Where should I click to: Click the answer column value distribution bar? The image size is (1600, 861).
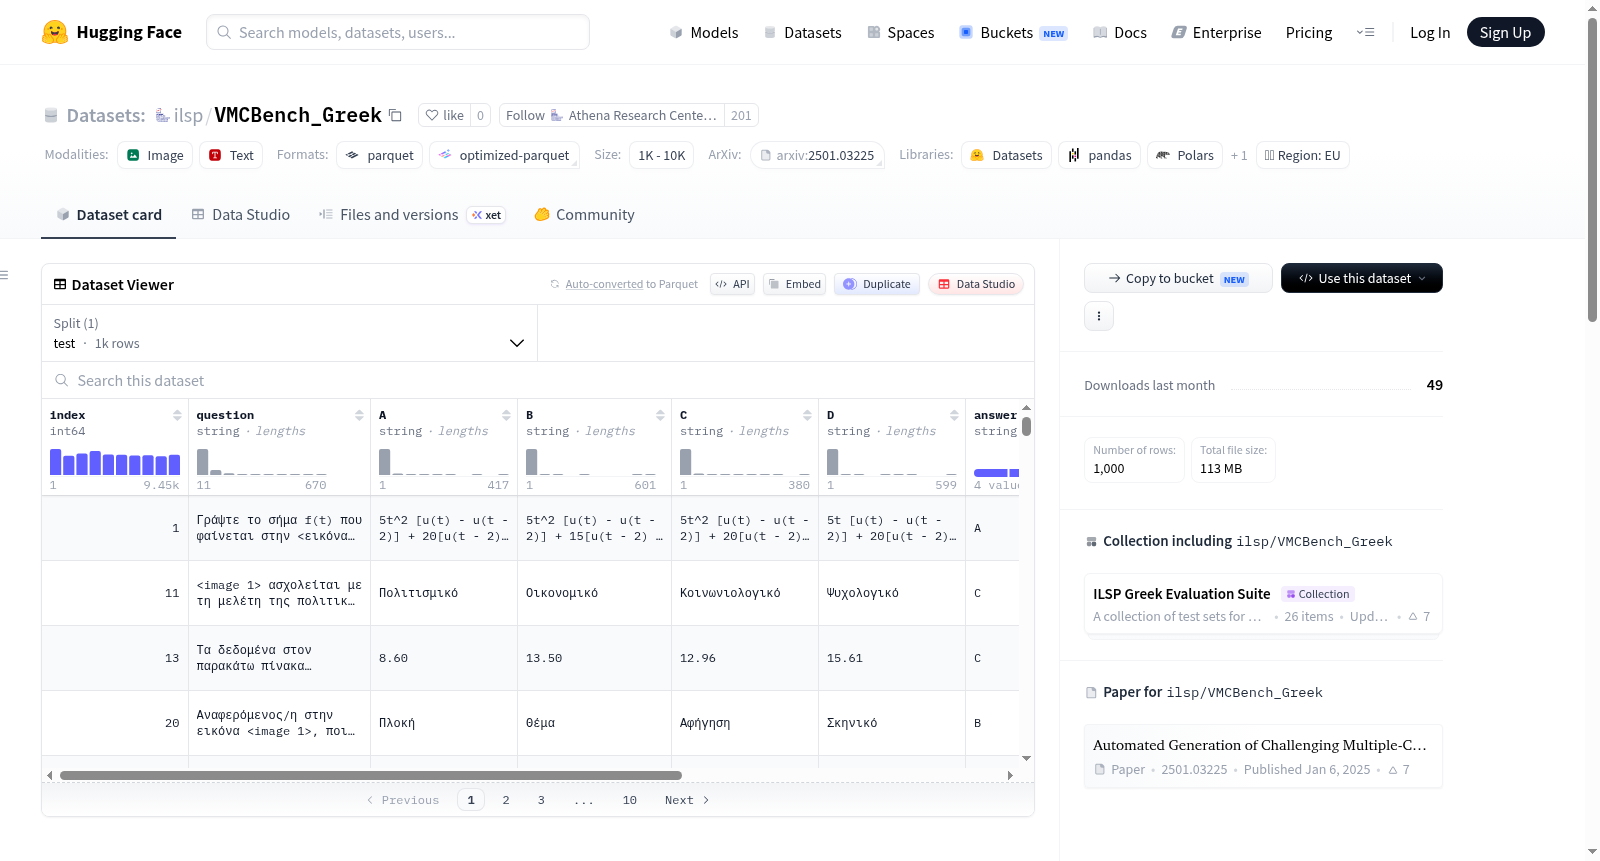996,472
